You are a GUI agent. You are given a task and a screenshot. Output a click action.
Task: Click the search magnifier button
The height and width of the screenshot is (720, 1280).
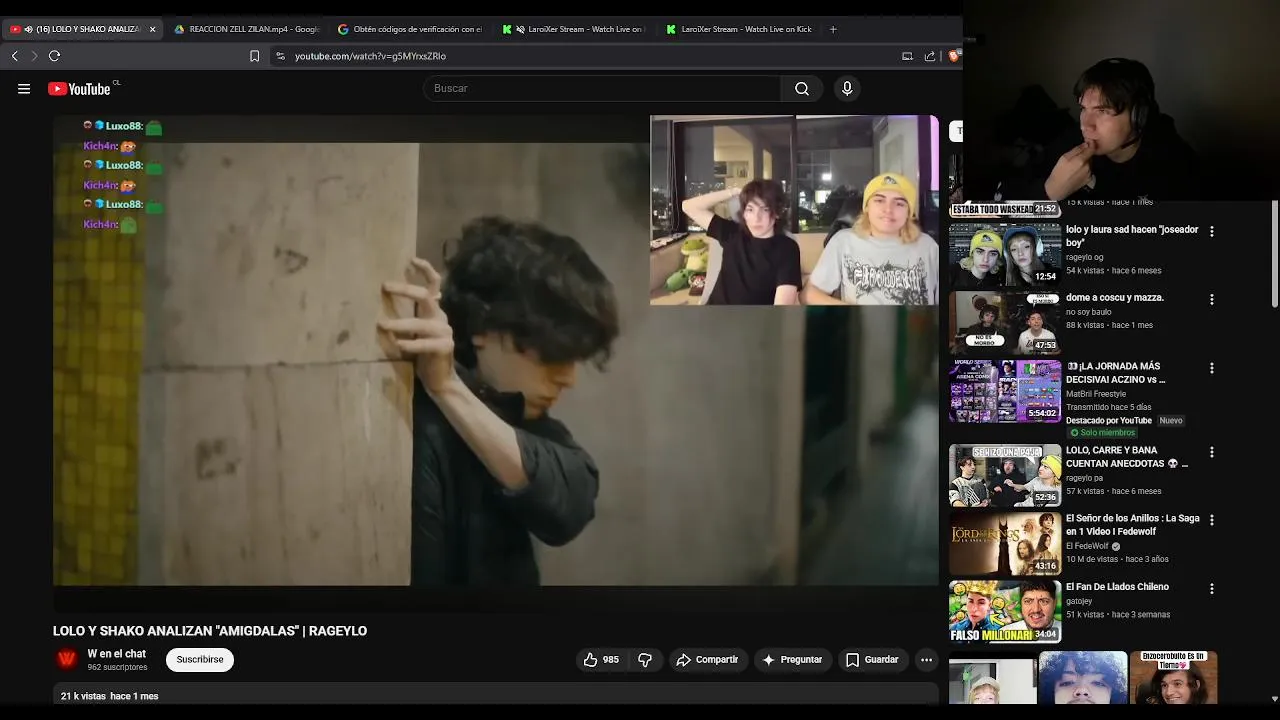(802, 89)
